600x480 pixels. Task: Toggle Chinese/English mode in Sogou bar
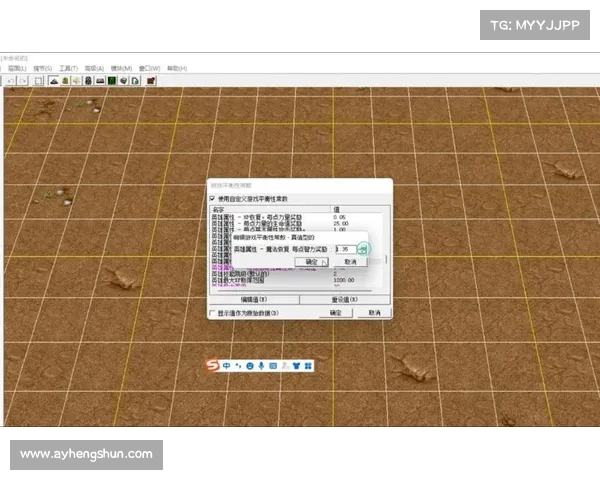click(x=227, y=366)
